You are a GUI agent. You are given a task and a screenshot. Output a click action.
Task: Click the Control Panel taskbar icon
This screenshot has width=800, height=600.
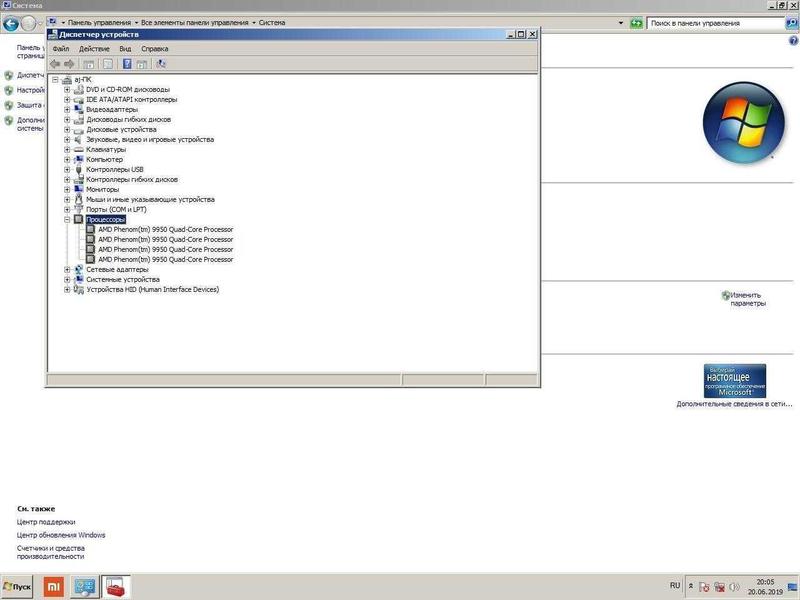tap(85, 587)
